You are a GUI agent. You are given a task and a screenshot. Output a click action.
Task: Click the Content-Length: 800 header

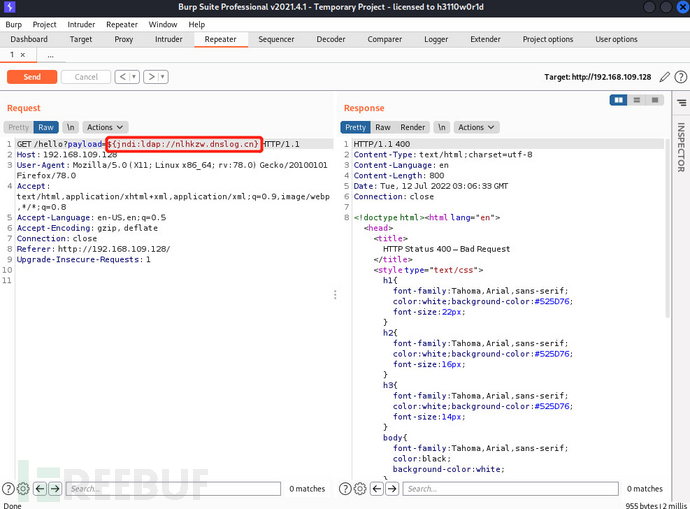tap(399, 176)
